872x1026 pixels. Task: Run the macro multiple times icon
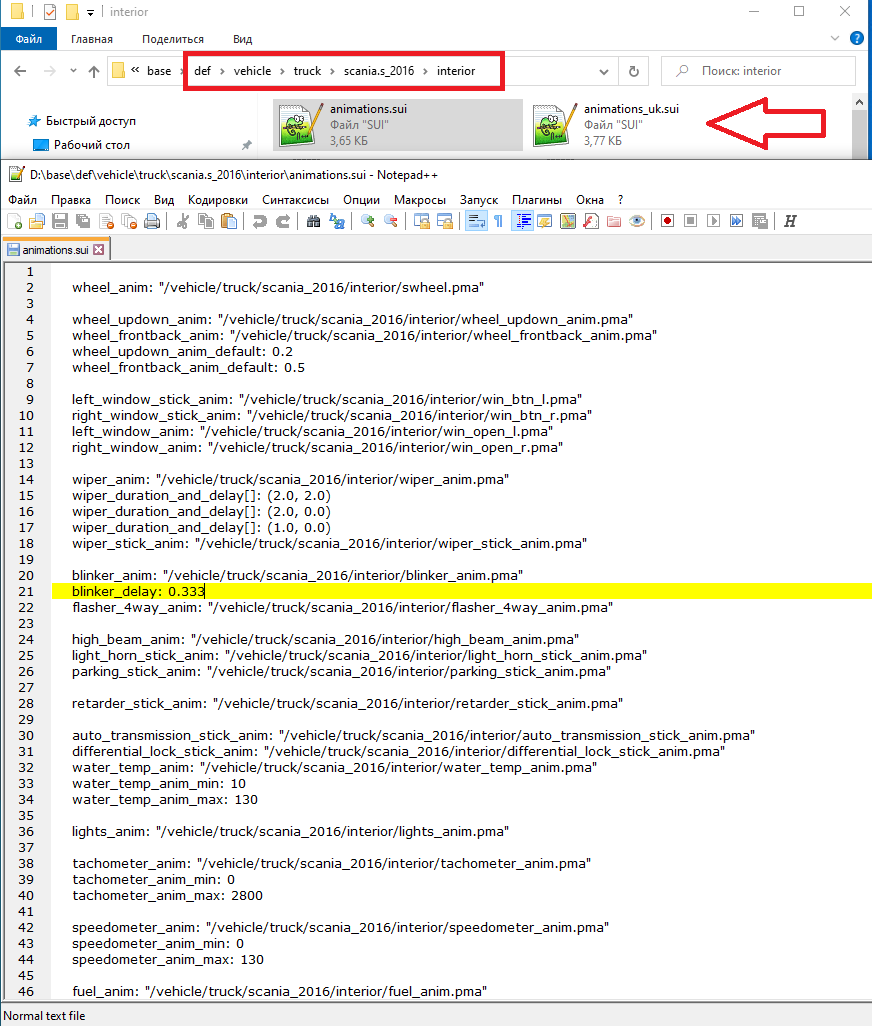737,221
